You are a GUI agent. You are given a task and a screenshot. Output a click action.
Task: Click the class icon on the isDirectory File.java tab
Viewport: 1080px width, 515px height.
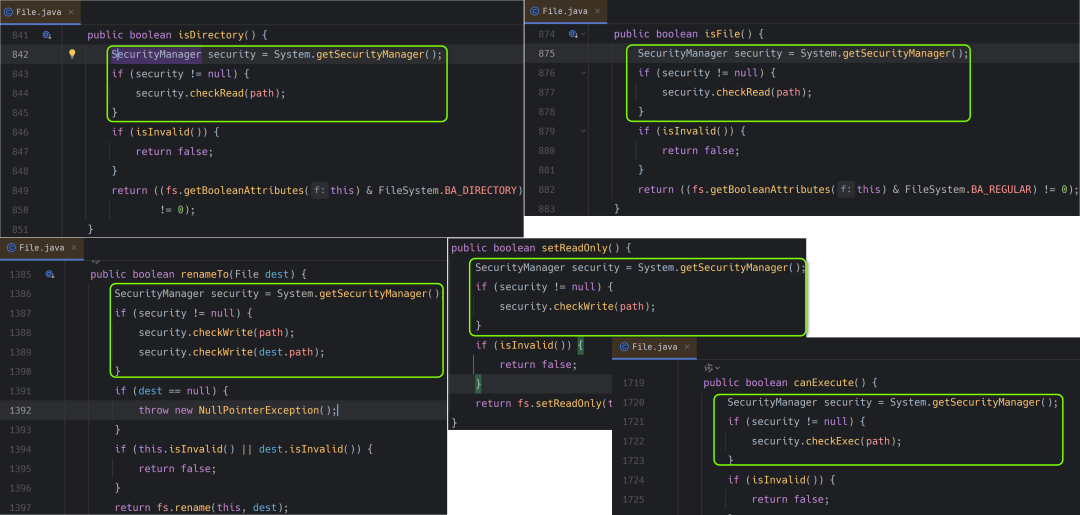point(8,12)
